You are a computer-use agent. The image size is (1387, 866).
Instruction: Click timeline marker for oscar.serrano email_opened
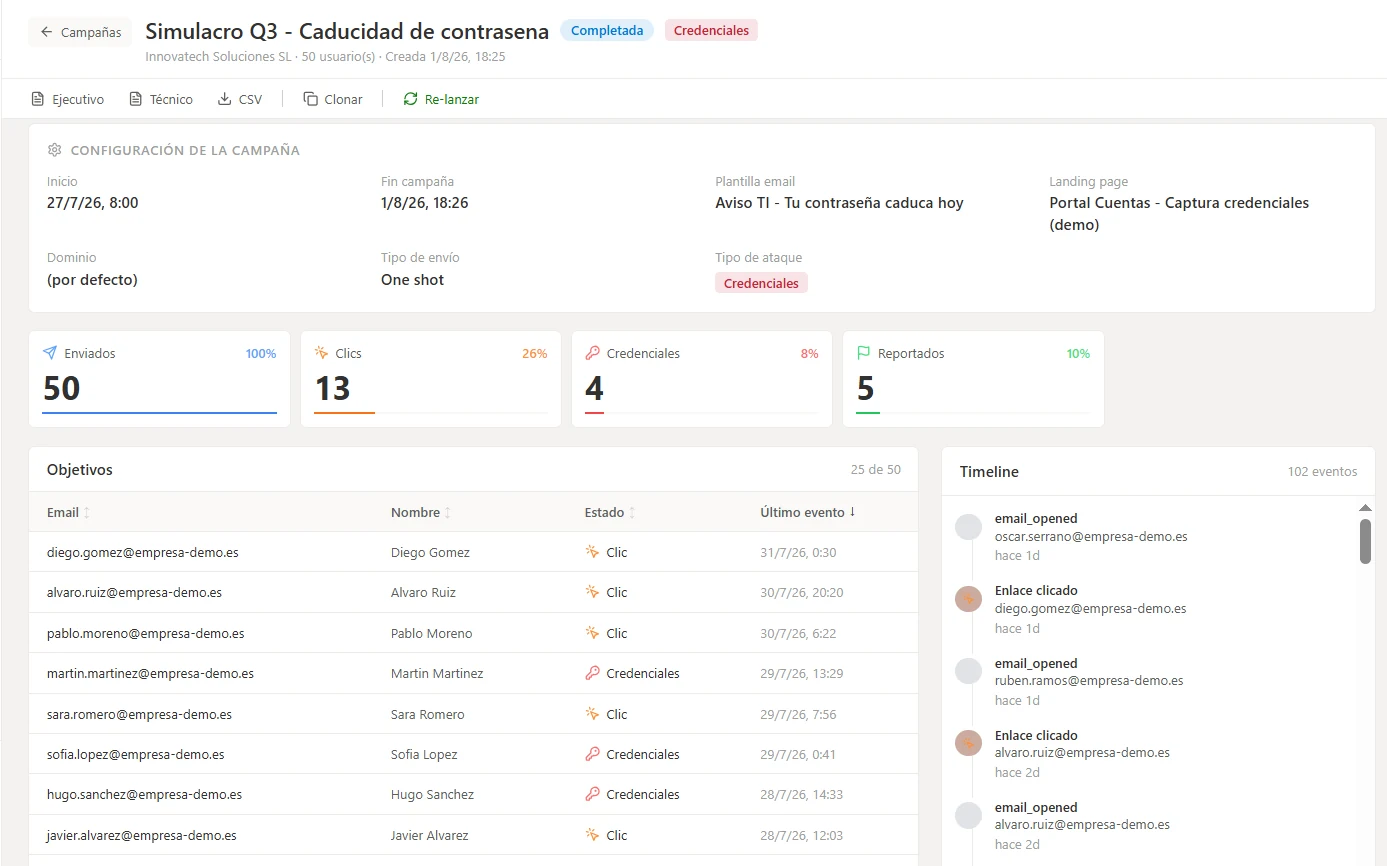968,527
